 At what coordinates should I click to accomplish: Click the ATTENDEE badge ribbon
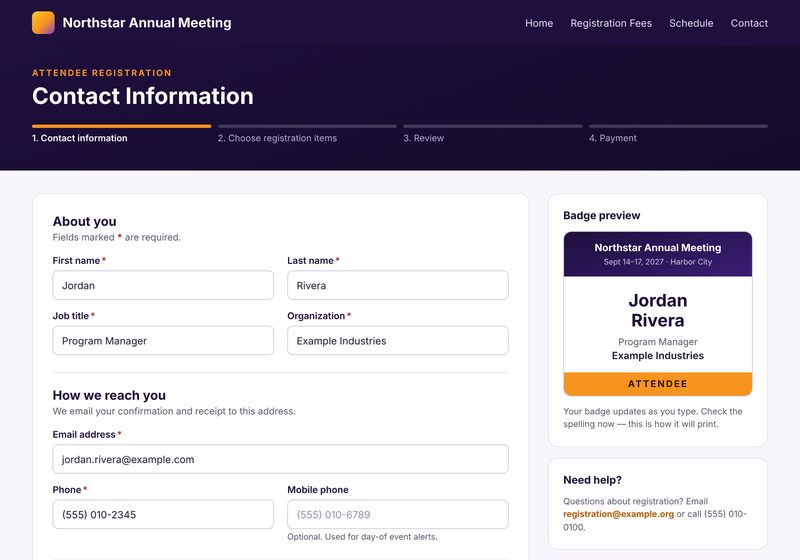pos(658,384)
